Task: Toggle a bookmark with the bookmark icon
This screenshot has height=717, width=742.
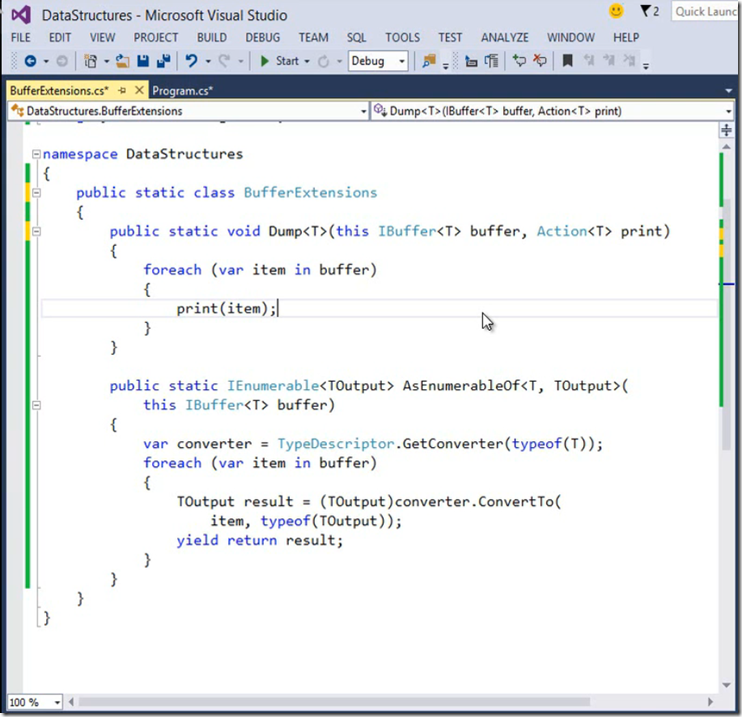Action: [x=567, y=61]
